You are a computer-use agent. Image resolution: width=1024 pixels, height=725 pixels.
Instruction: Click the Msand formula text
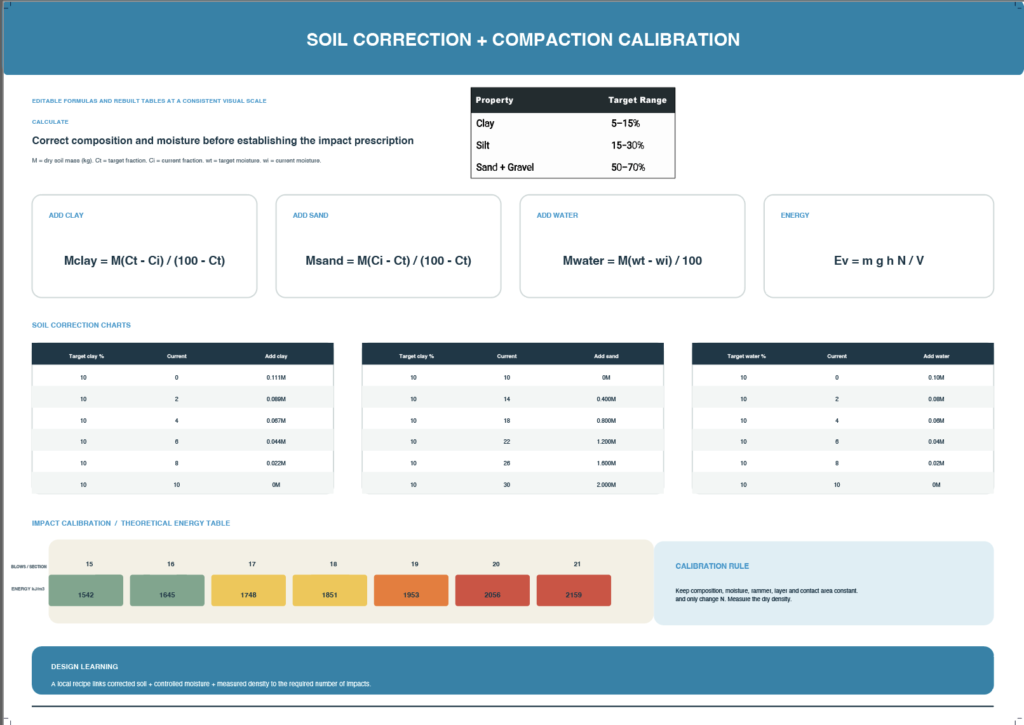tap(389, 261)
